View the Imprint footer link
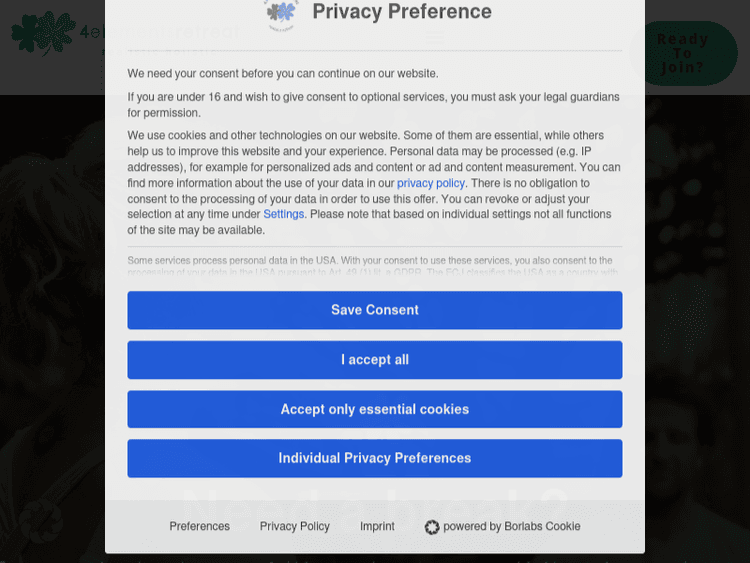750x563 pixels. tap(377, 526)
